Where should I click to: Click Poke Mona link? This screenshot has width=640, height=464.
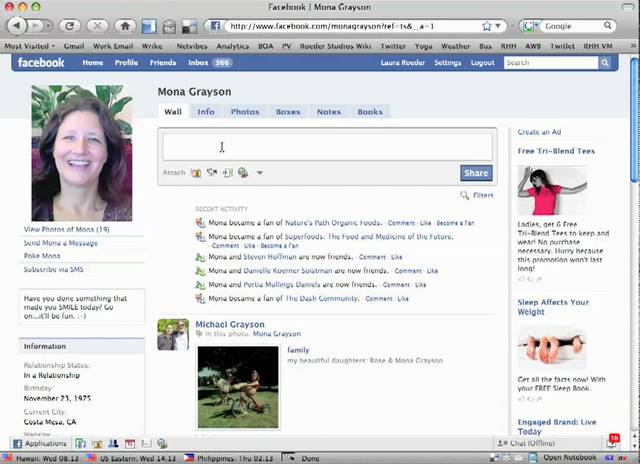coord(42,256)
